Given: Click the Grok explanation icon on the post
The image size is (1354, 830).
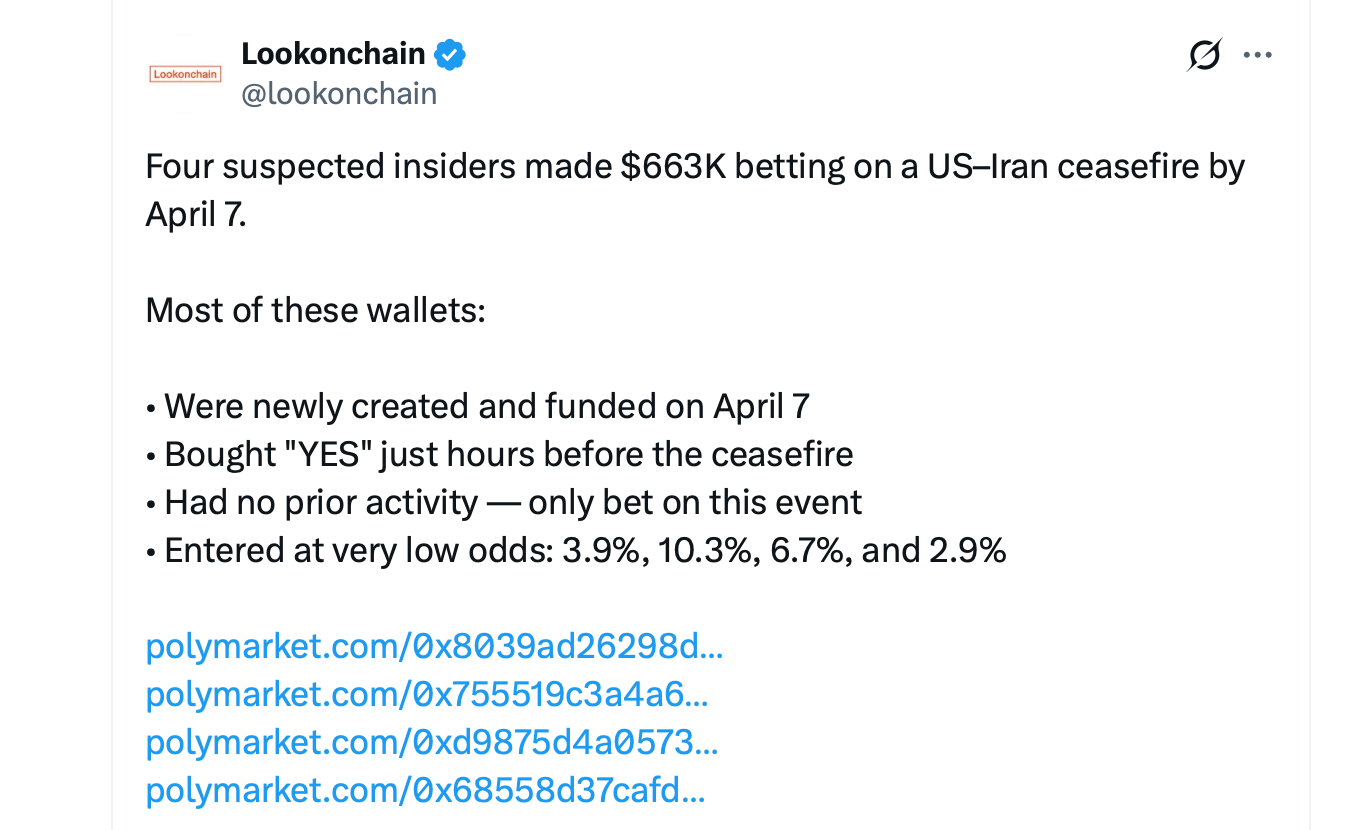Looking at the screenshot, I should click(x=1203, y=55).
